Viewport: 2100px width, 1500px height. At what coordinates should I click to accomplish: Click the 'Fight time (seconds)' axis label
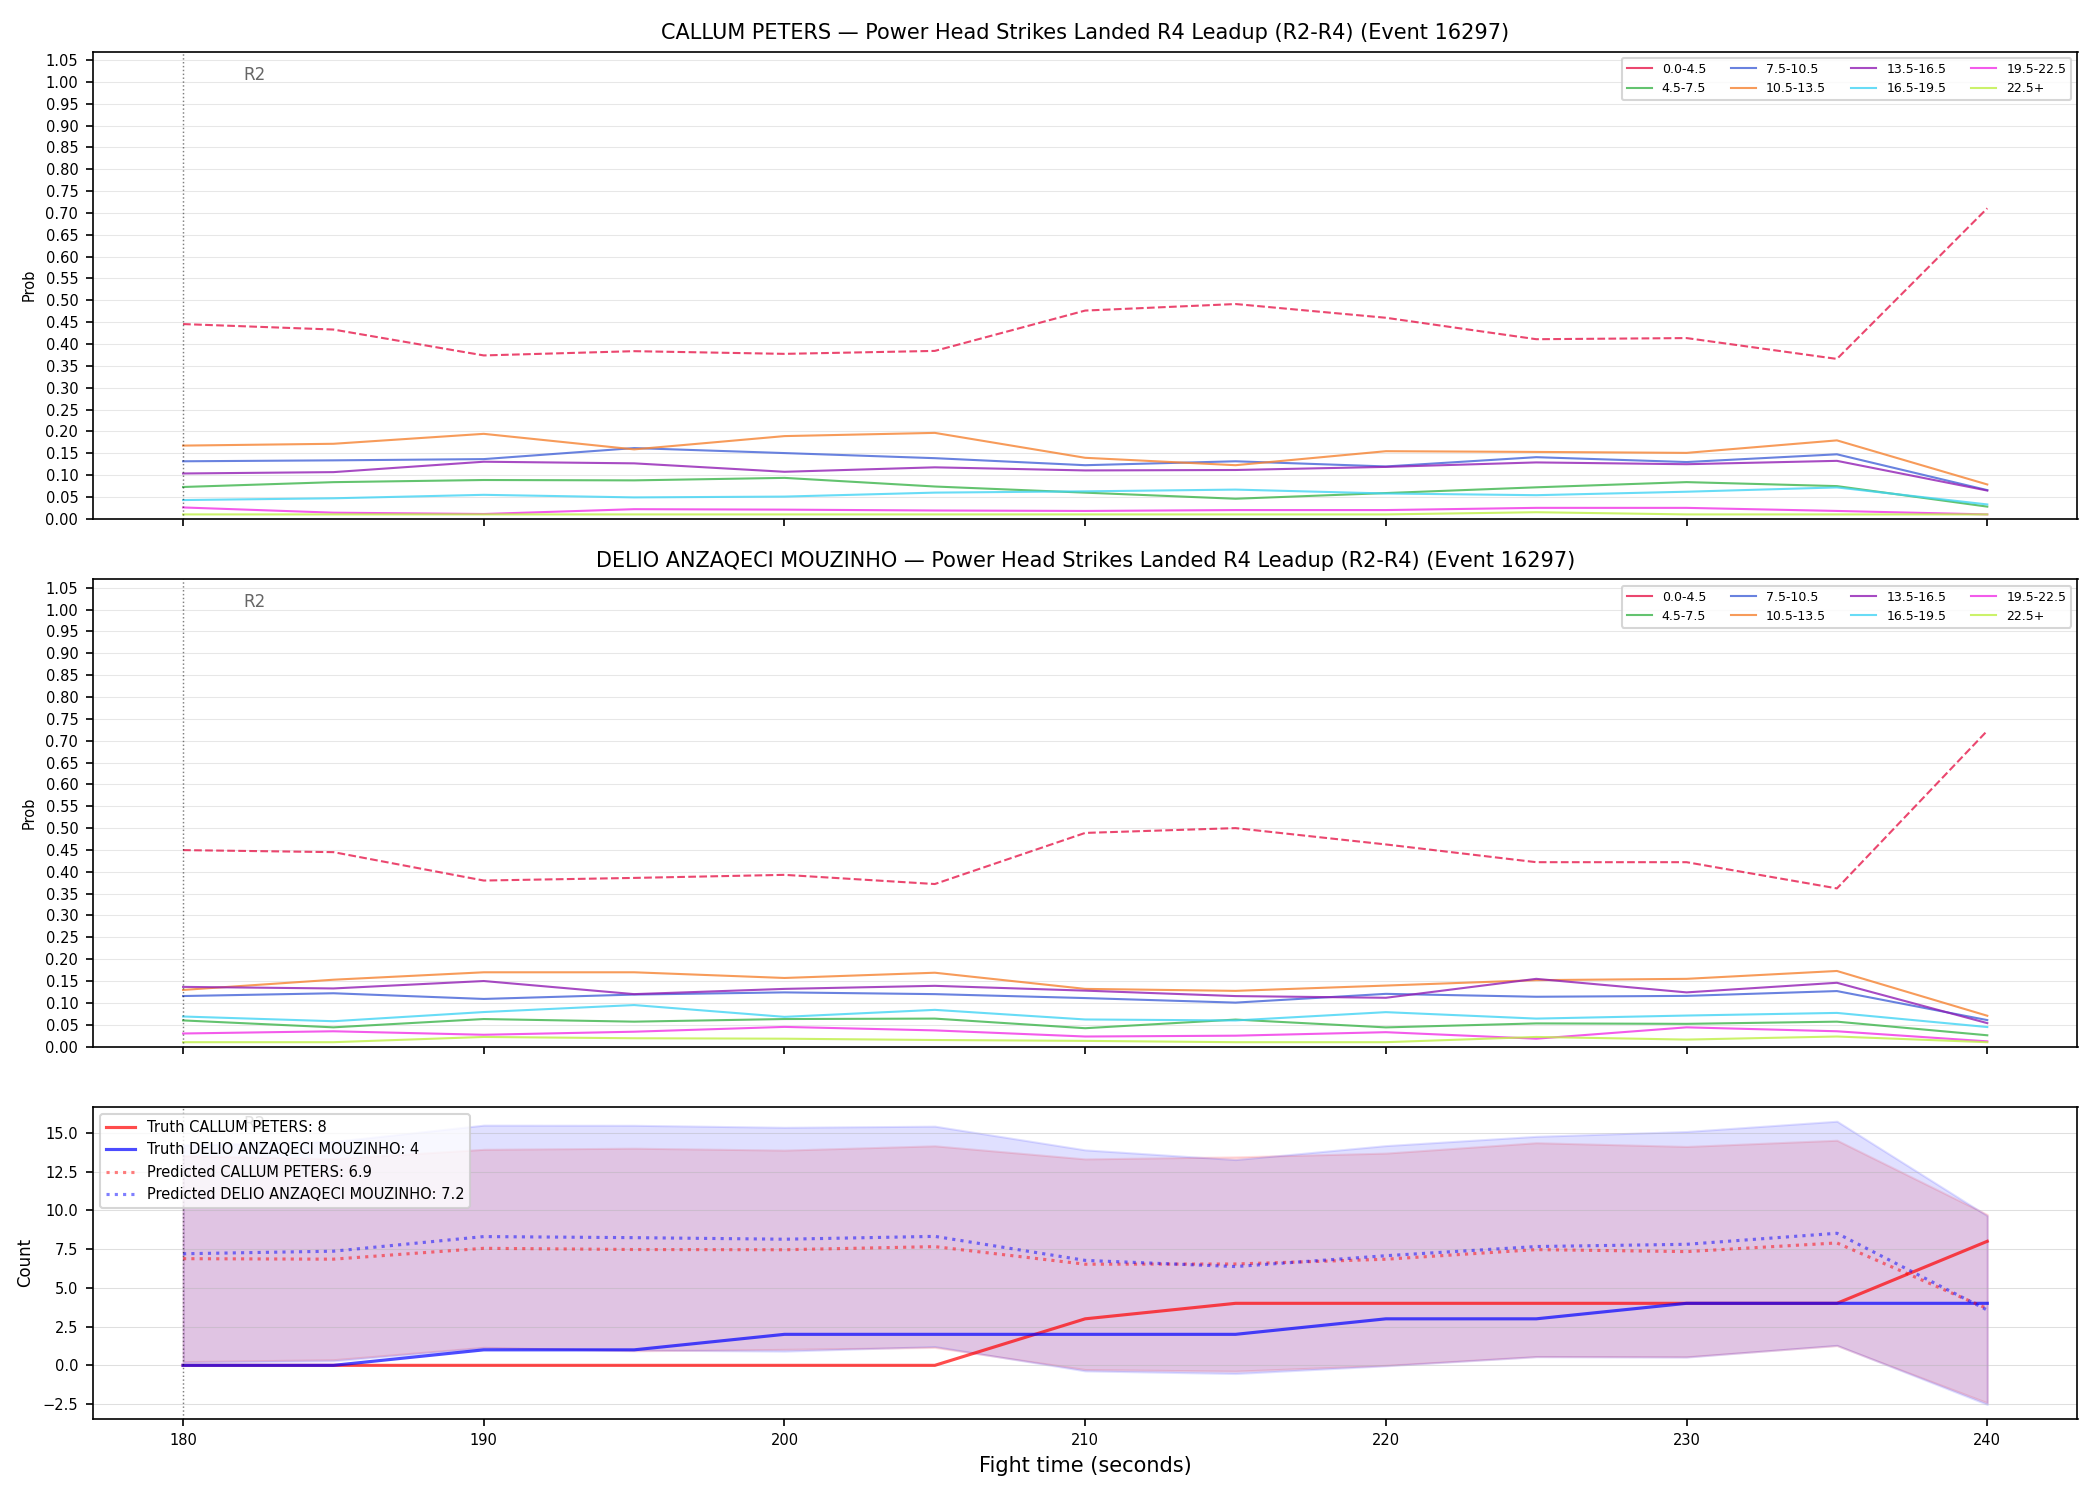click(1084, 1465)
